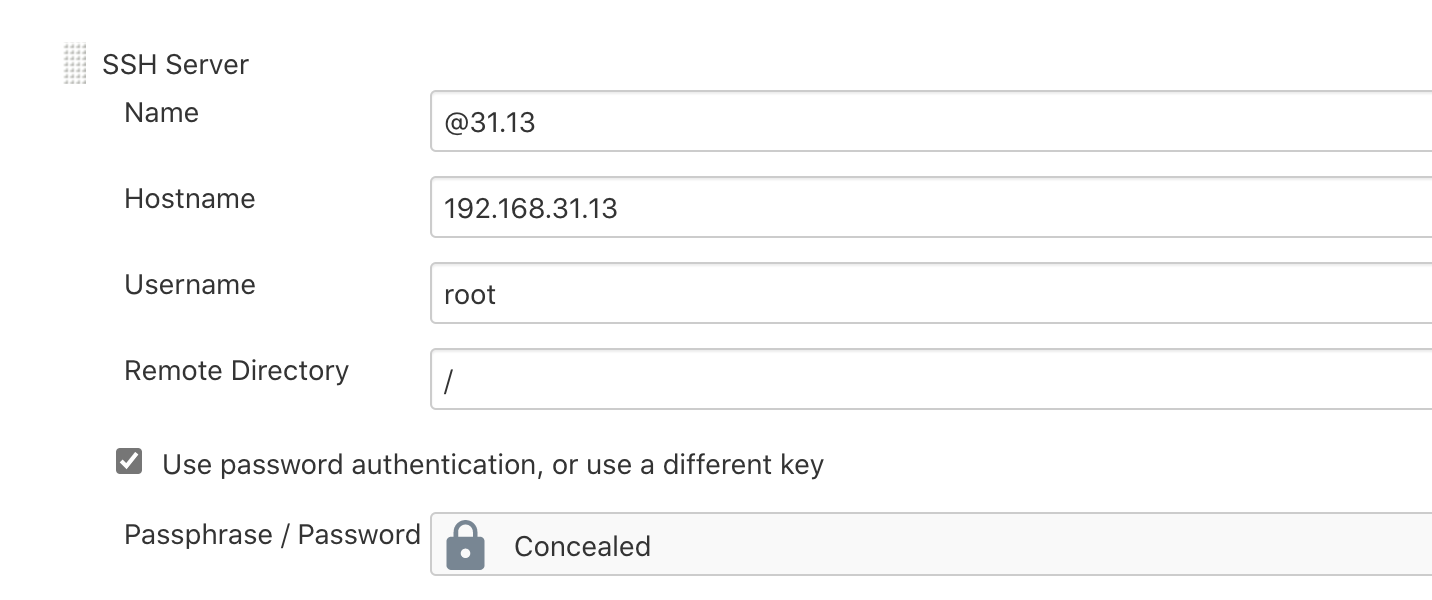
Task: Enable the different key authentication checkbox
Action: click(129, 461)
